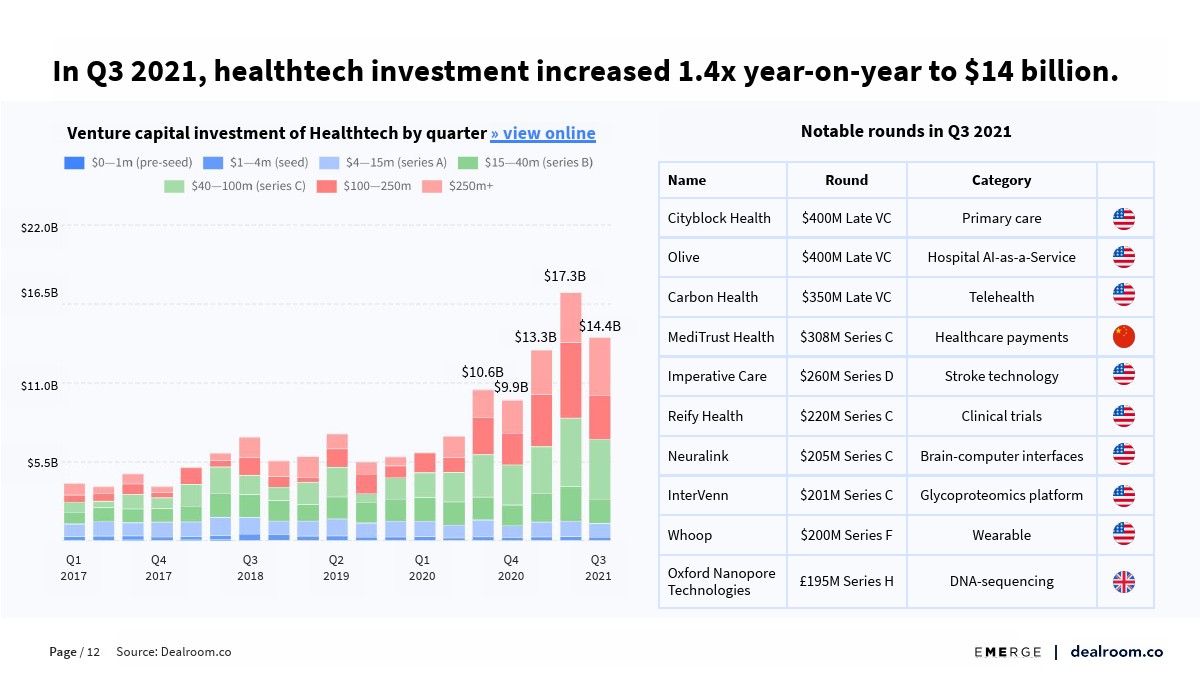Click the UK flag beside Oxford Nanopore Technologies
The width and height of the screenshot is (1200, 675).
point(1124,582)
